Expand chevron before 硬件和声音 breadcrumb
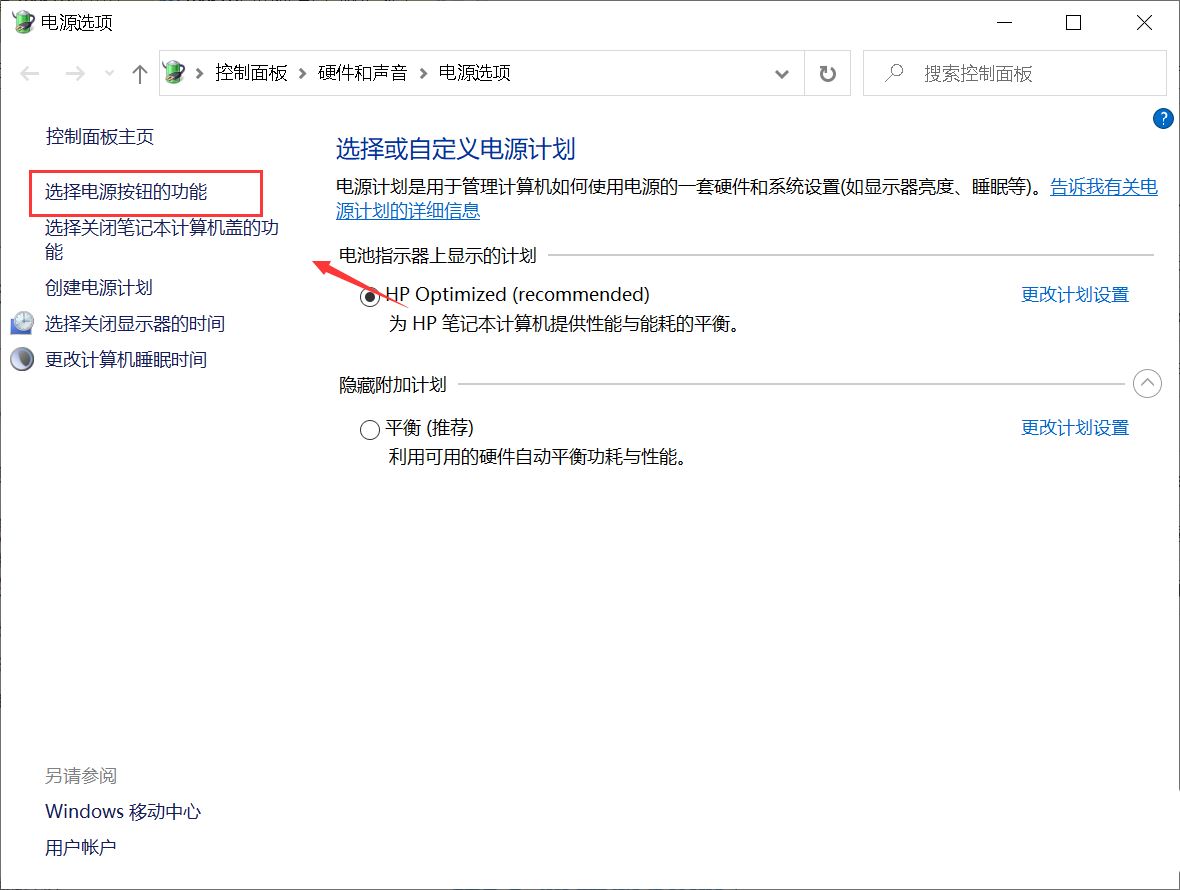This screenshot has width=1180, height=890. [x=303, y=73]
